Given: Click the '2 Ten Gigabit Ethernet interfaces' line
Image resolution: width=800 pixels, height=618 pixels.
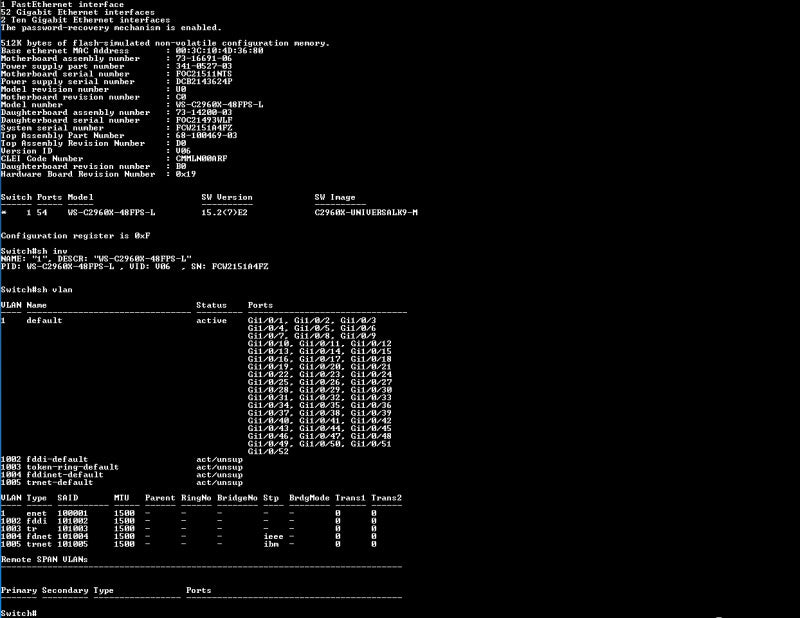Looking at the screenshot, I should pos(85,20).
